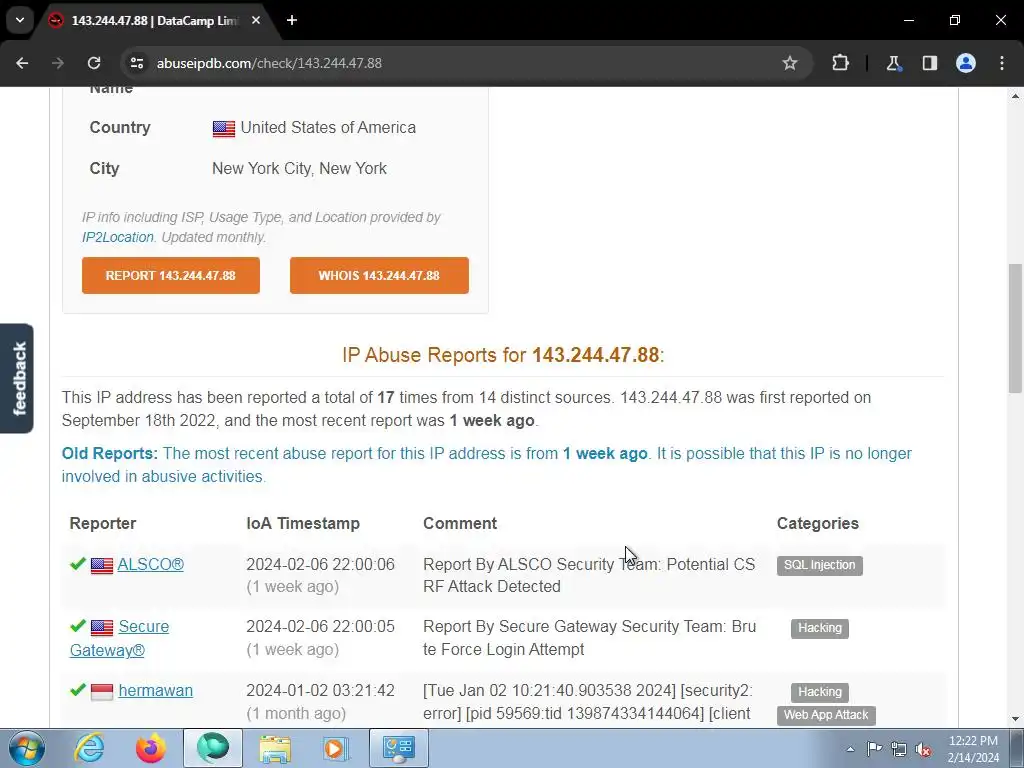
Task: Click WHOIS 143.244.47.88 button
Action: (379, 276)
